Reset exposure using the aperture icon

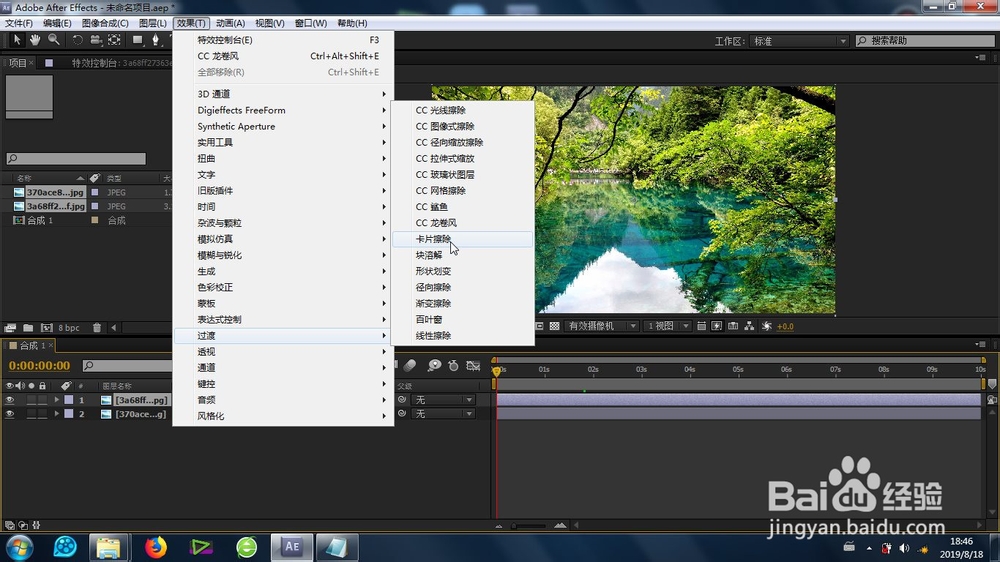[767, 326]
